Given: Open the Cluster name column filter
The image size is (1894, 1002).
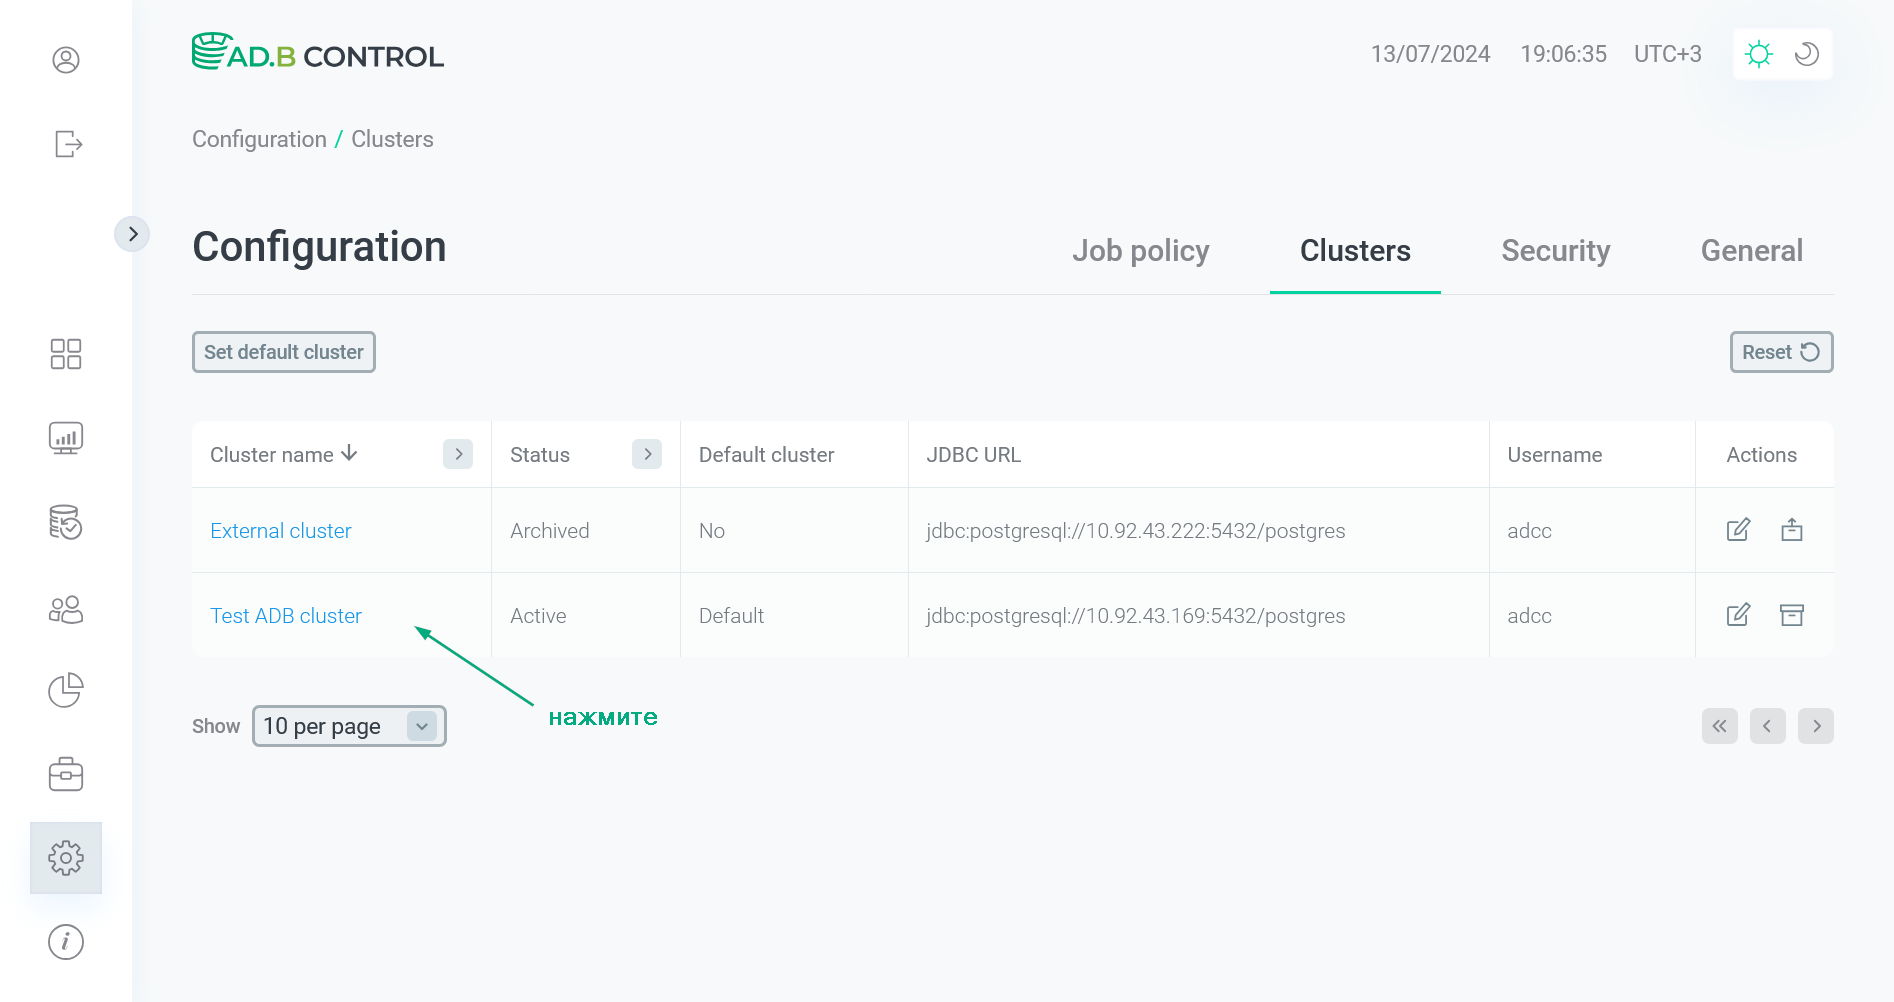Looking at the screenshot, I should pos(458,454).
